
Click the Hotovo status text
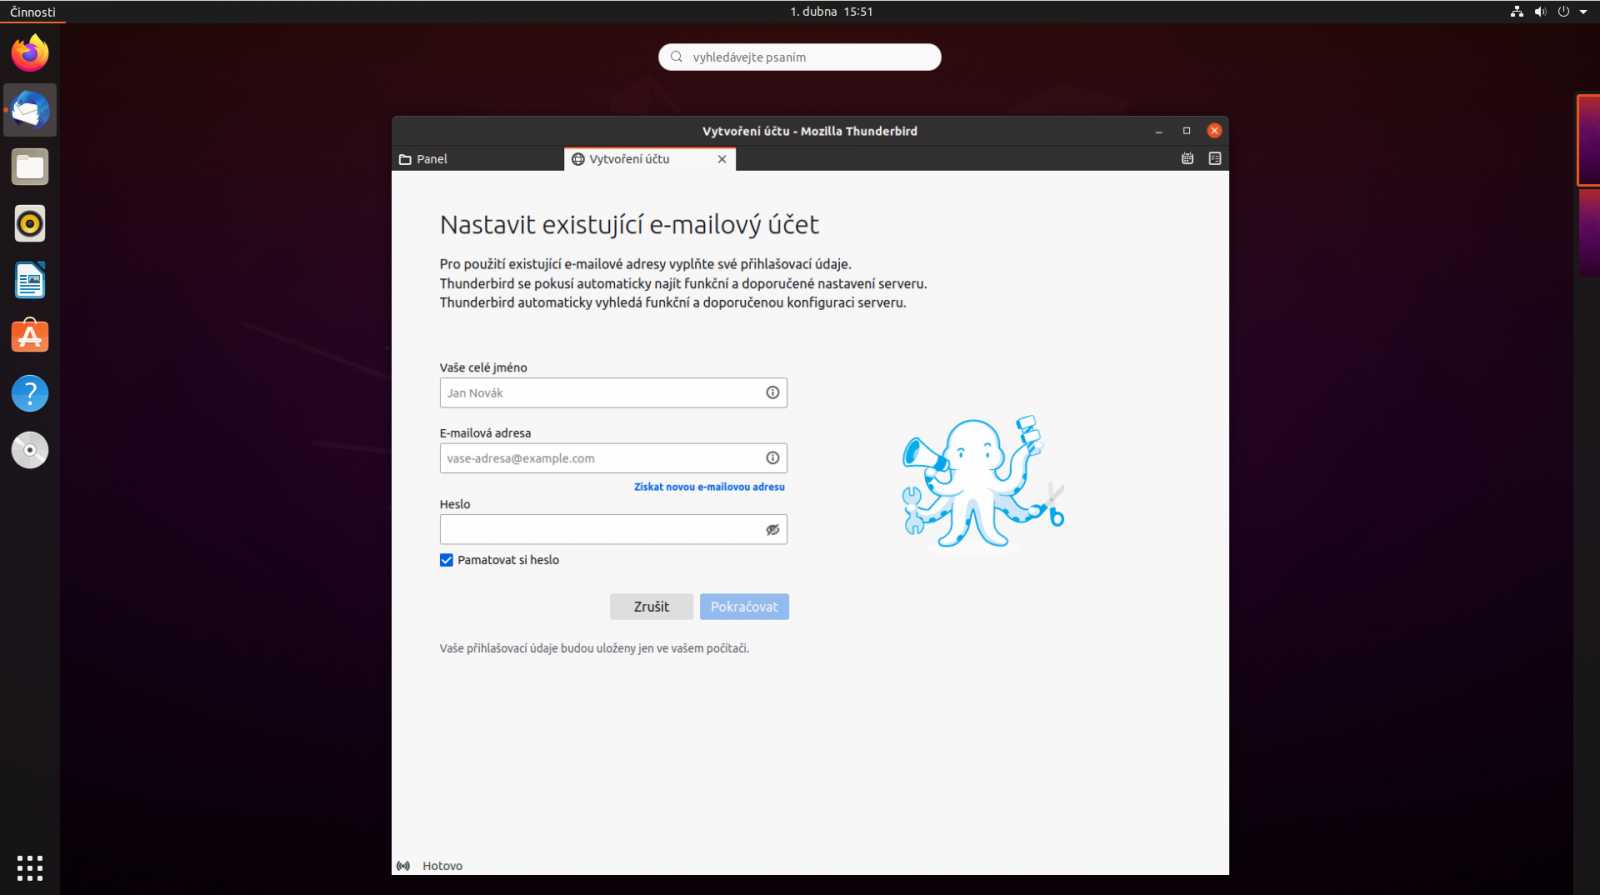pyautogui.click(x=442, y=866)
